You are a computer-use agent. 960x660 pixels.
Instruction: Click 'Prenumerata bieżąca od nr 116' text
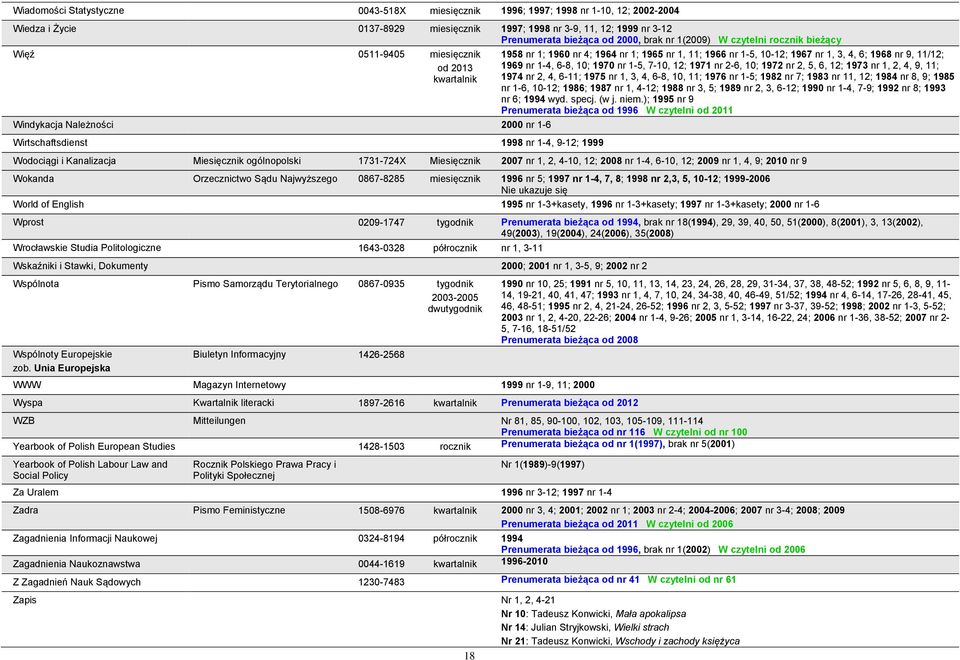point(572,432)
